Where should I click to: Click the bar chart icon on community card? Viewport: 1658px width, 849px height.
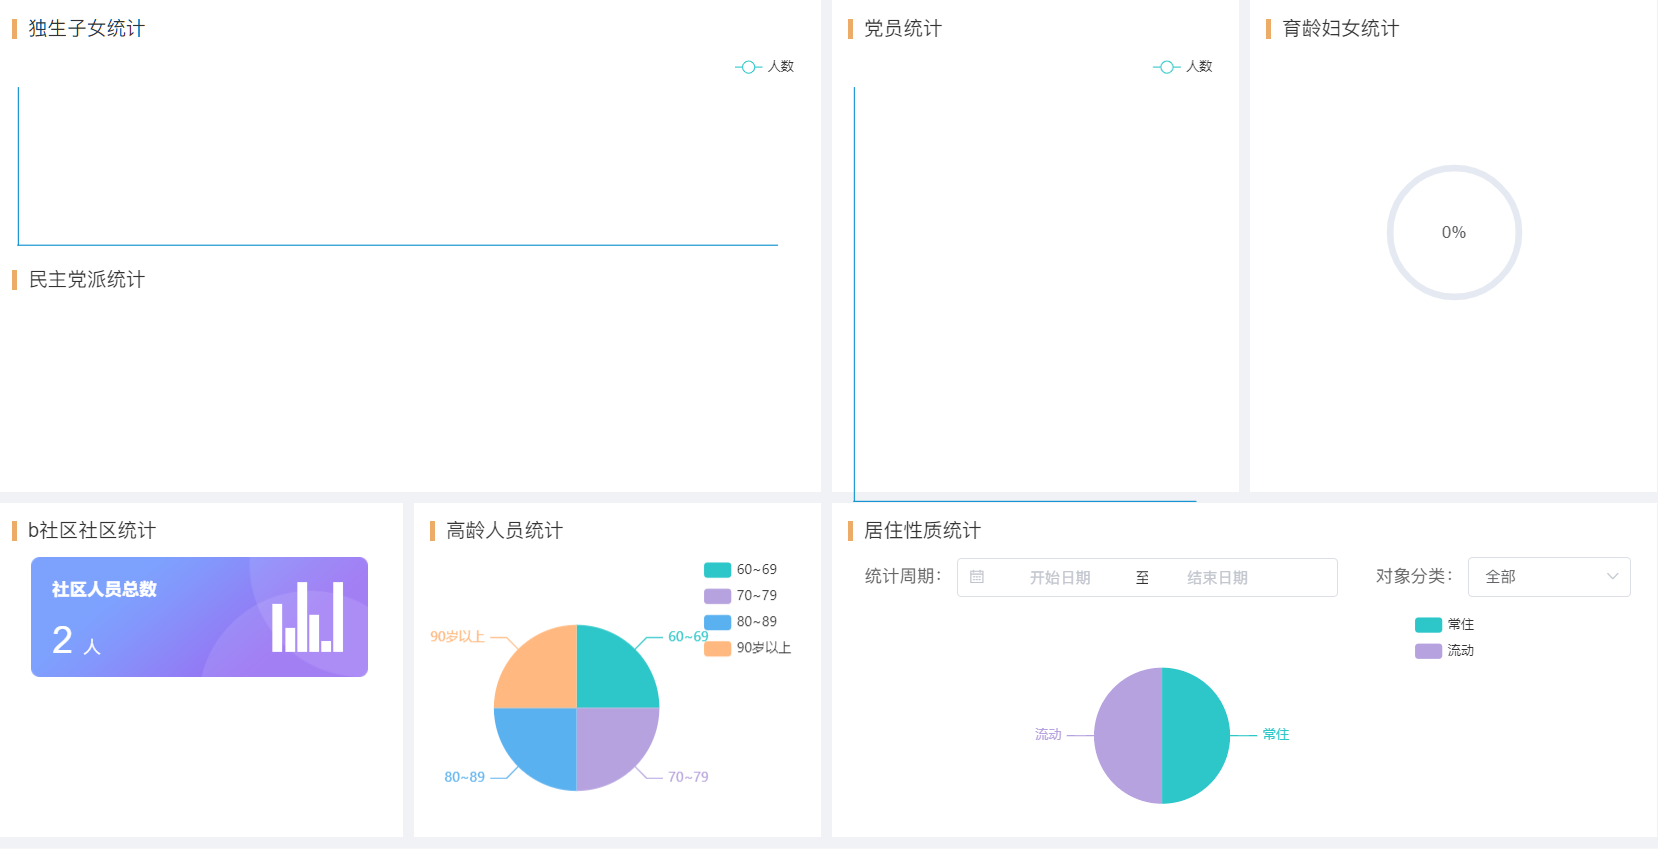tap(308, 617)
